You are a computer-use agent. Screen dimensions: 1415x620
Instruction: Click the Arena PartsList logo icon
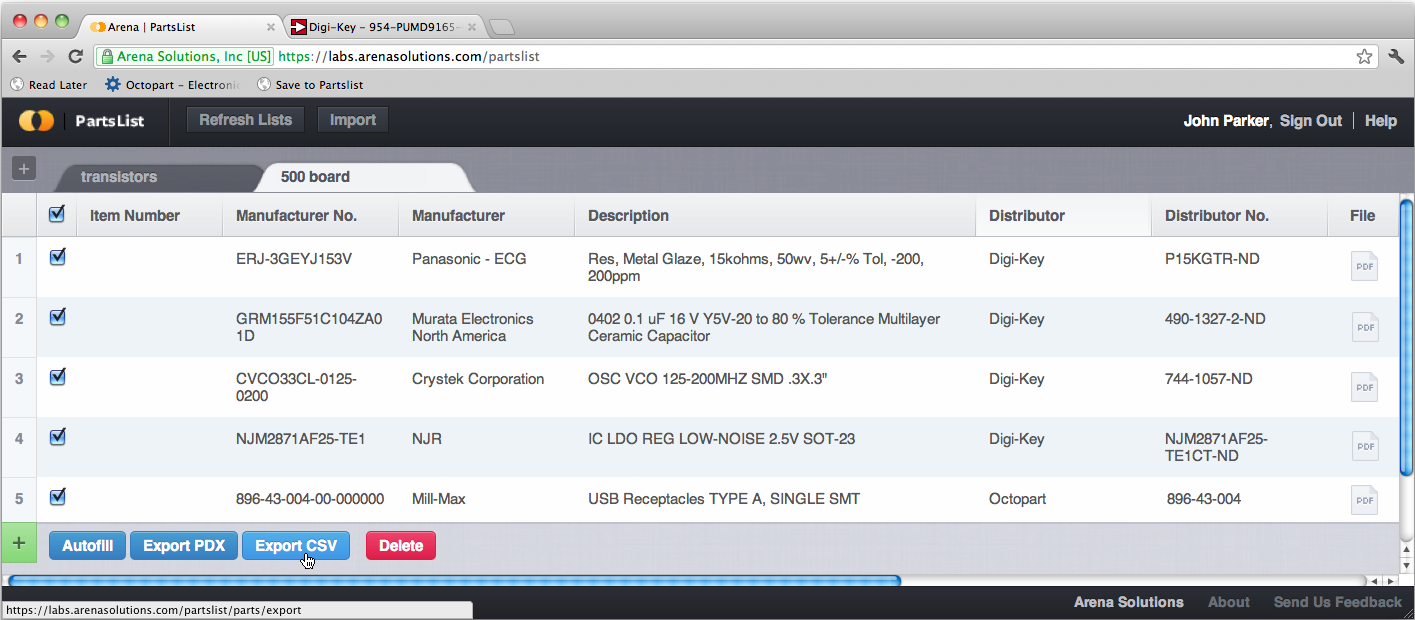click(x=36, y=120)
